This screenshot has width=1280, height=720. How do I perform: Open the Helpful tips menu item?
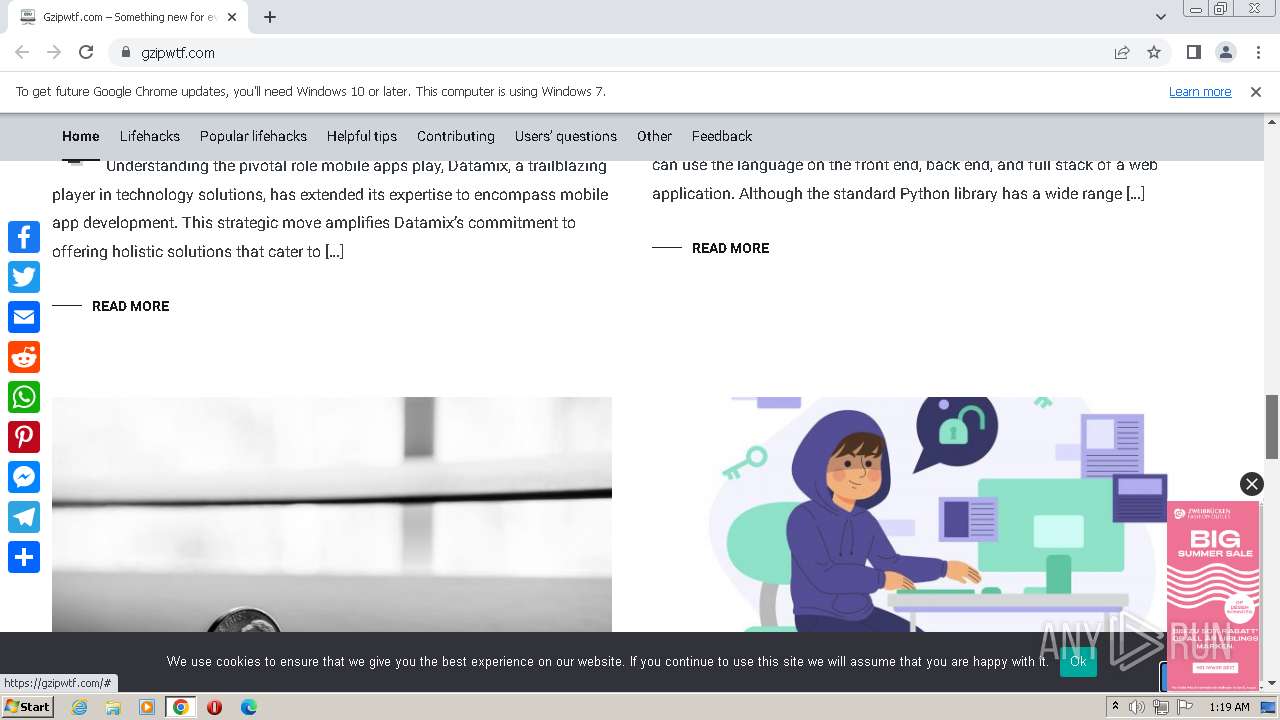[362, 136]
